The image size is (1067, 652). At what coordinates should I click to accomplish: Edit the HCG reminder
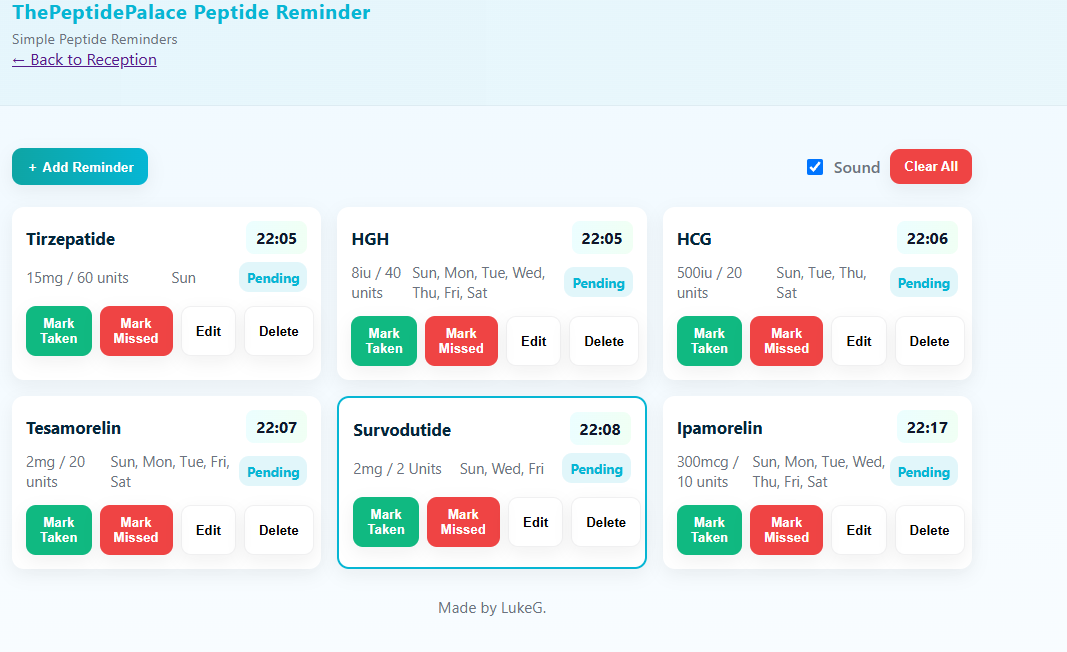[859, 341]
